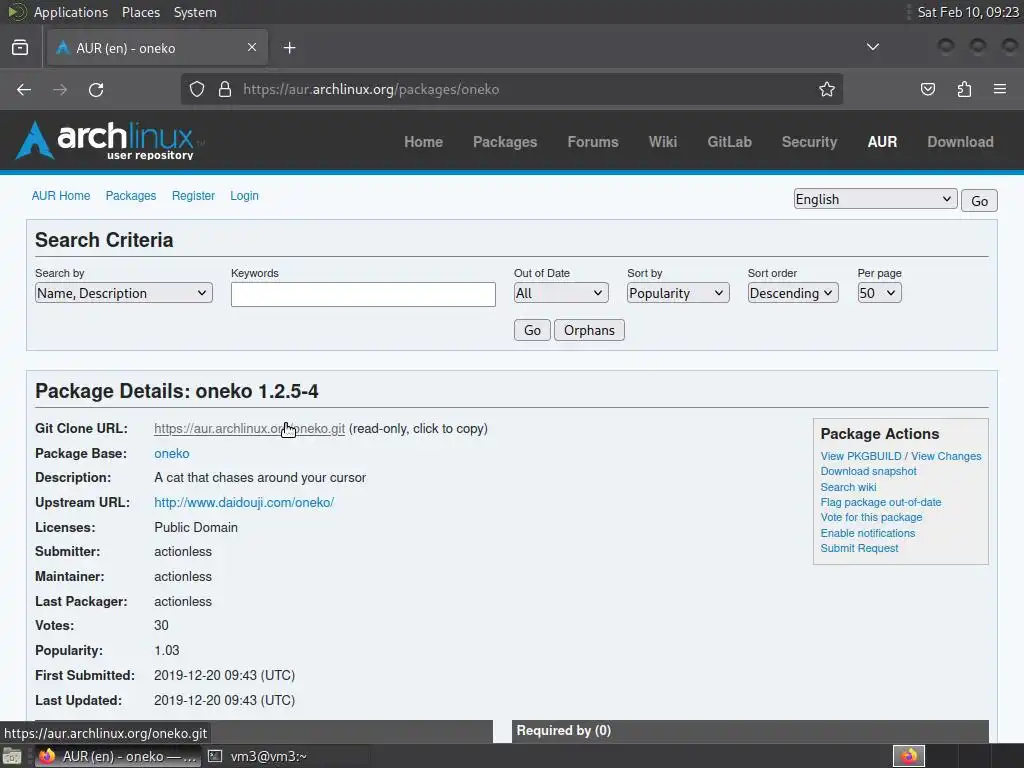Click the site security padlock icon
Image resolution: width=1024 pixels, height=768 pixels.
[225, 89]
